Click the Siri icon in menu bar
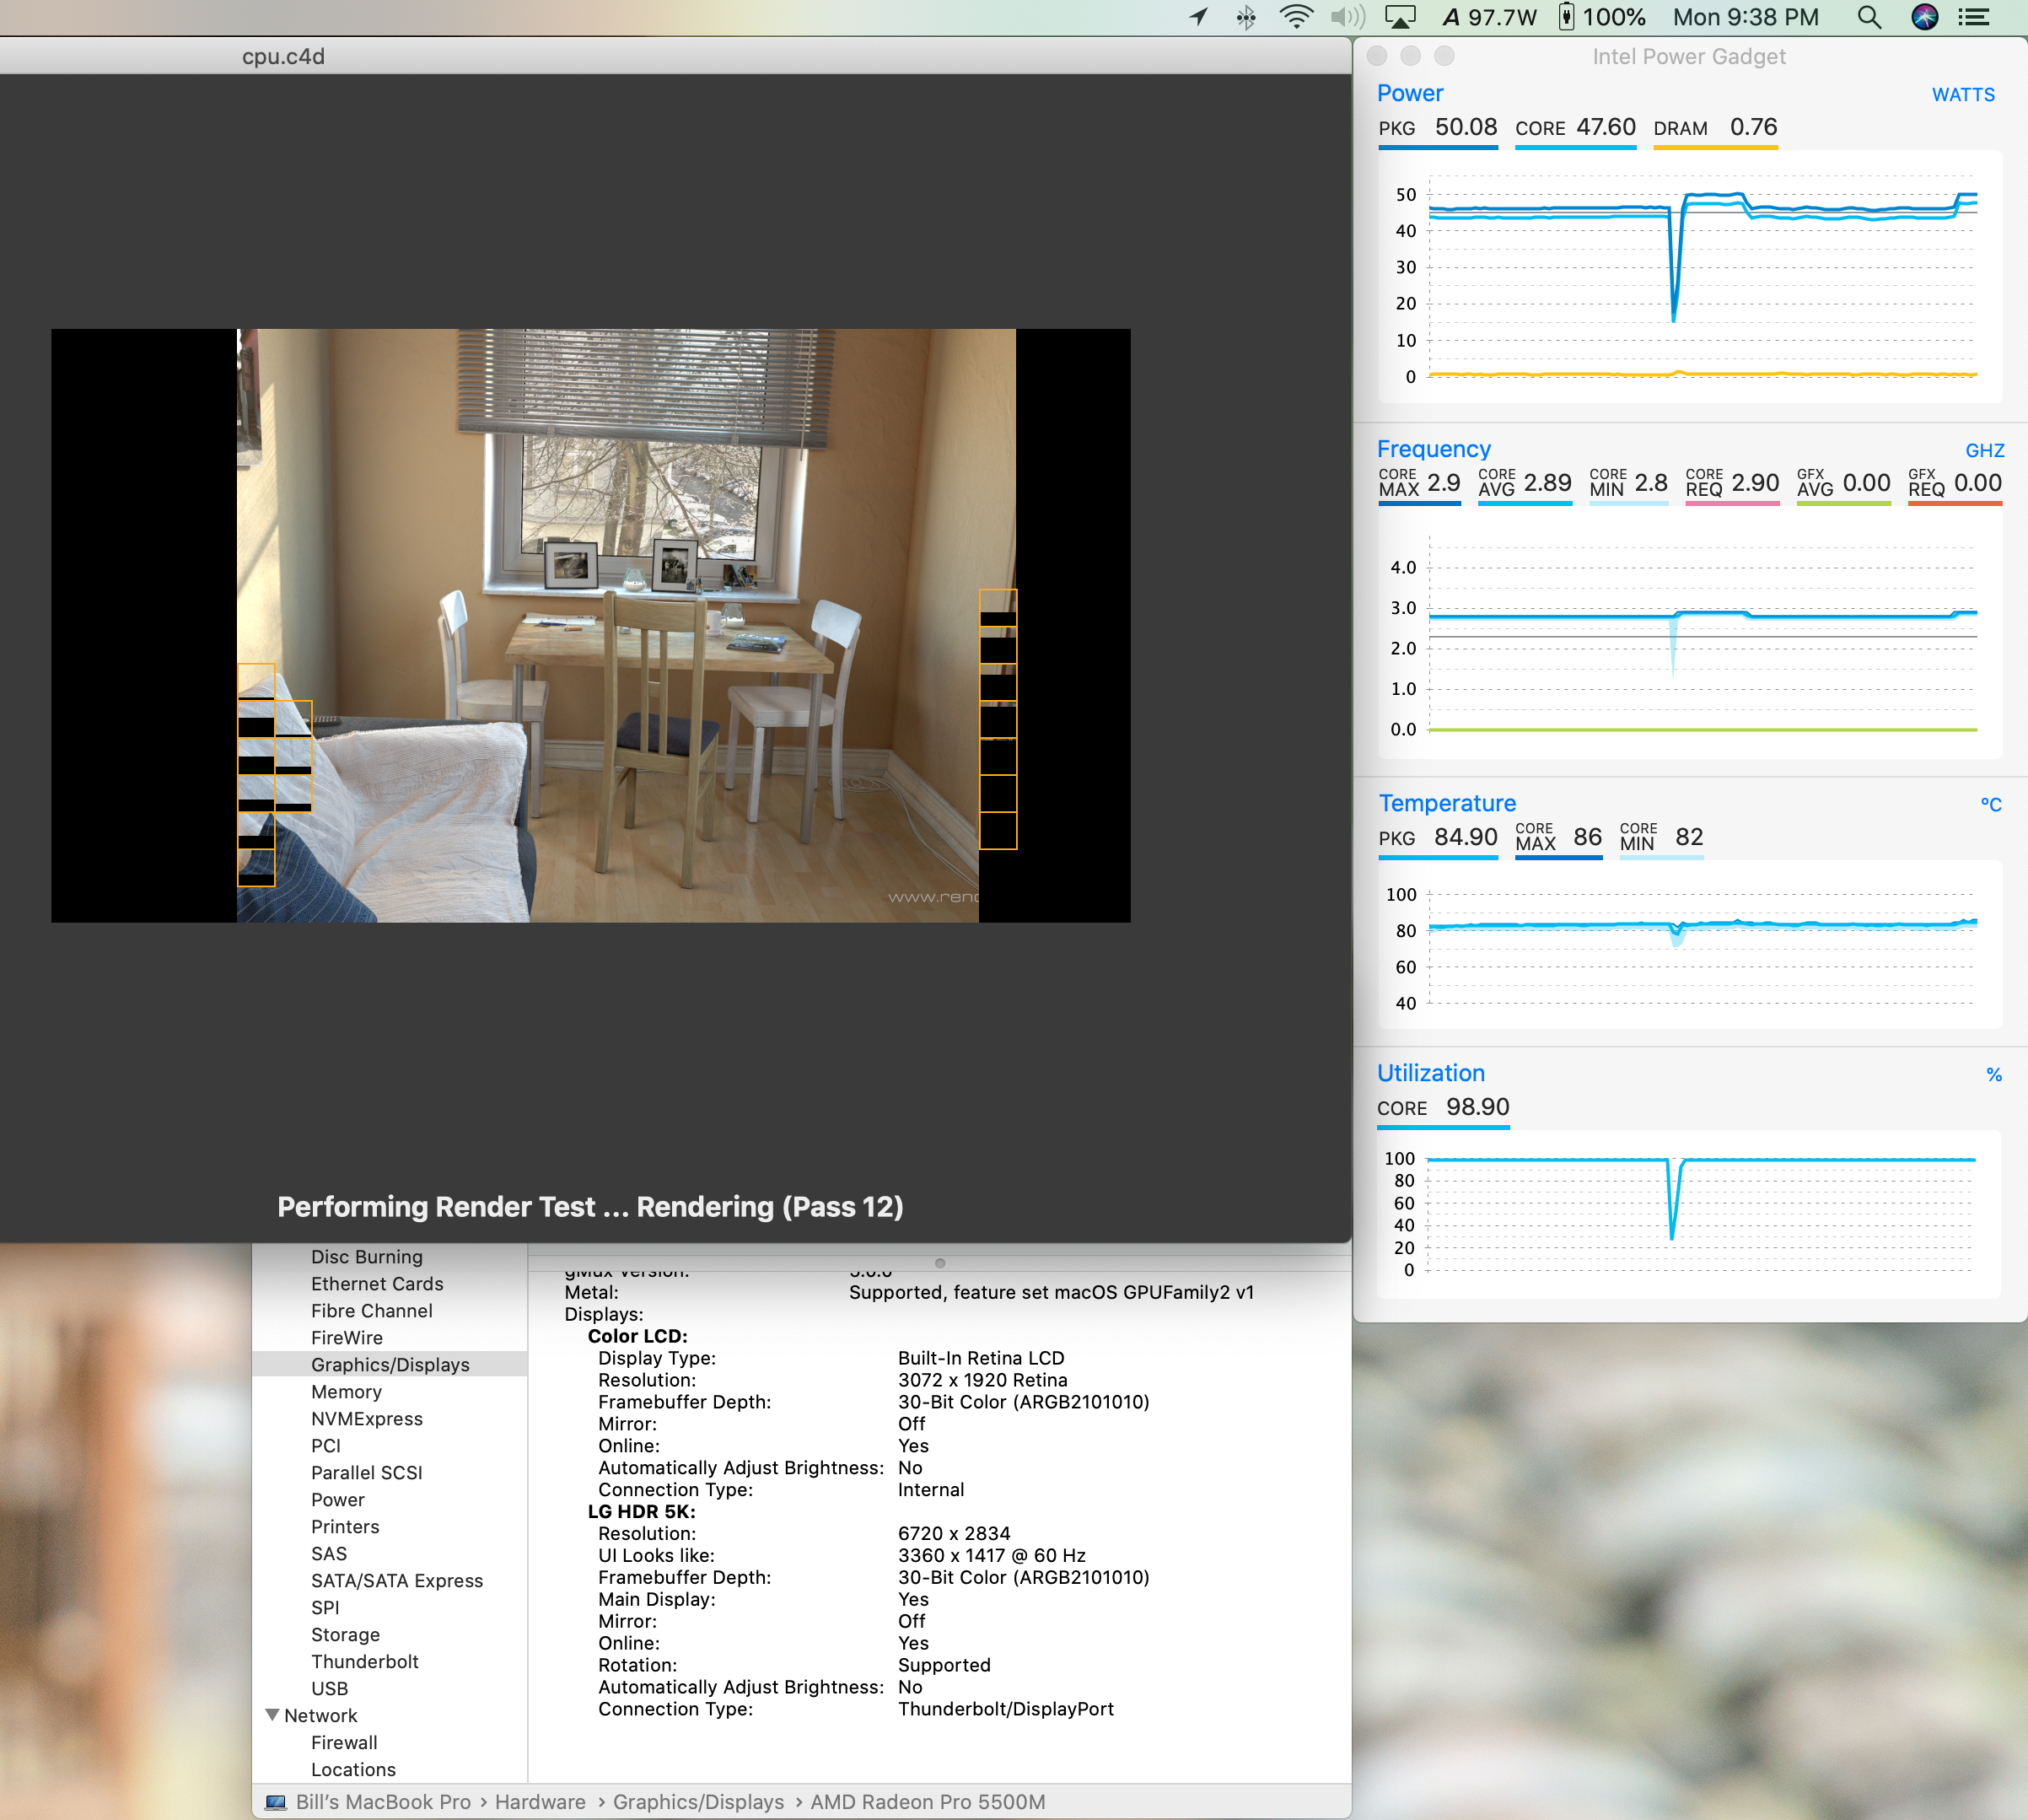The height and width of the screenshot is (1820, 2028). (1924, 17)
